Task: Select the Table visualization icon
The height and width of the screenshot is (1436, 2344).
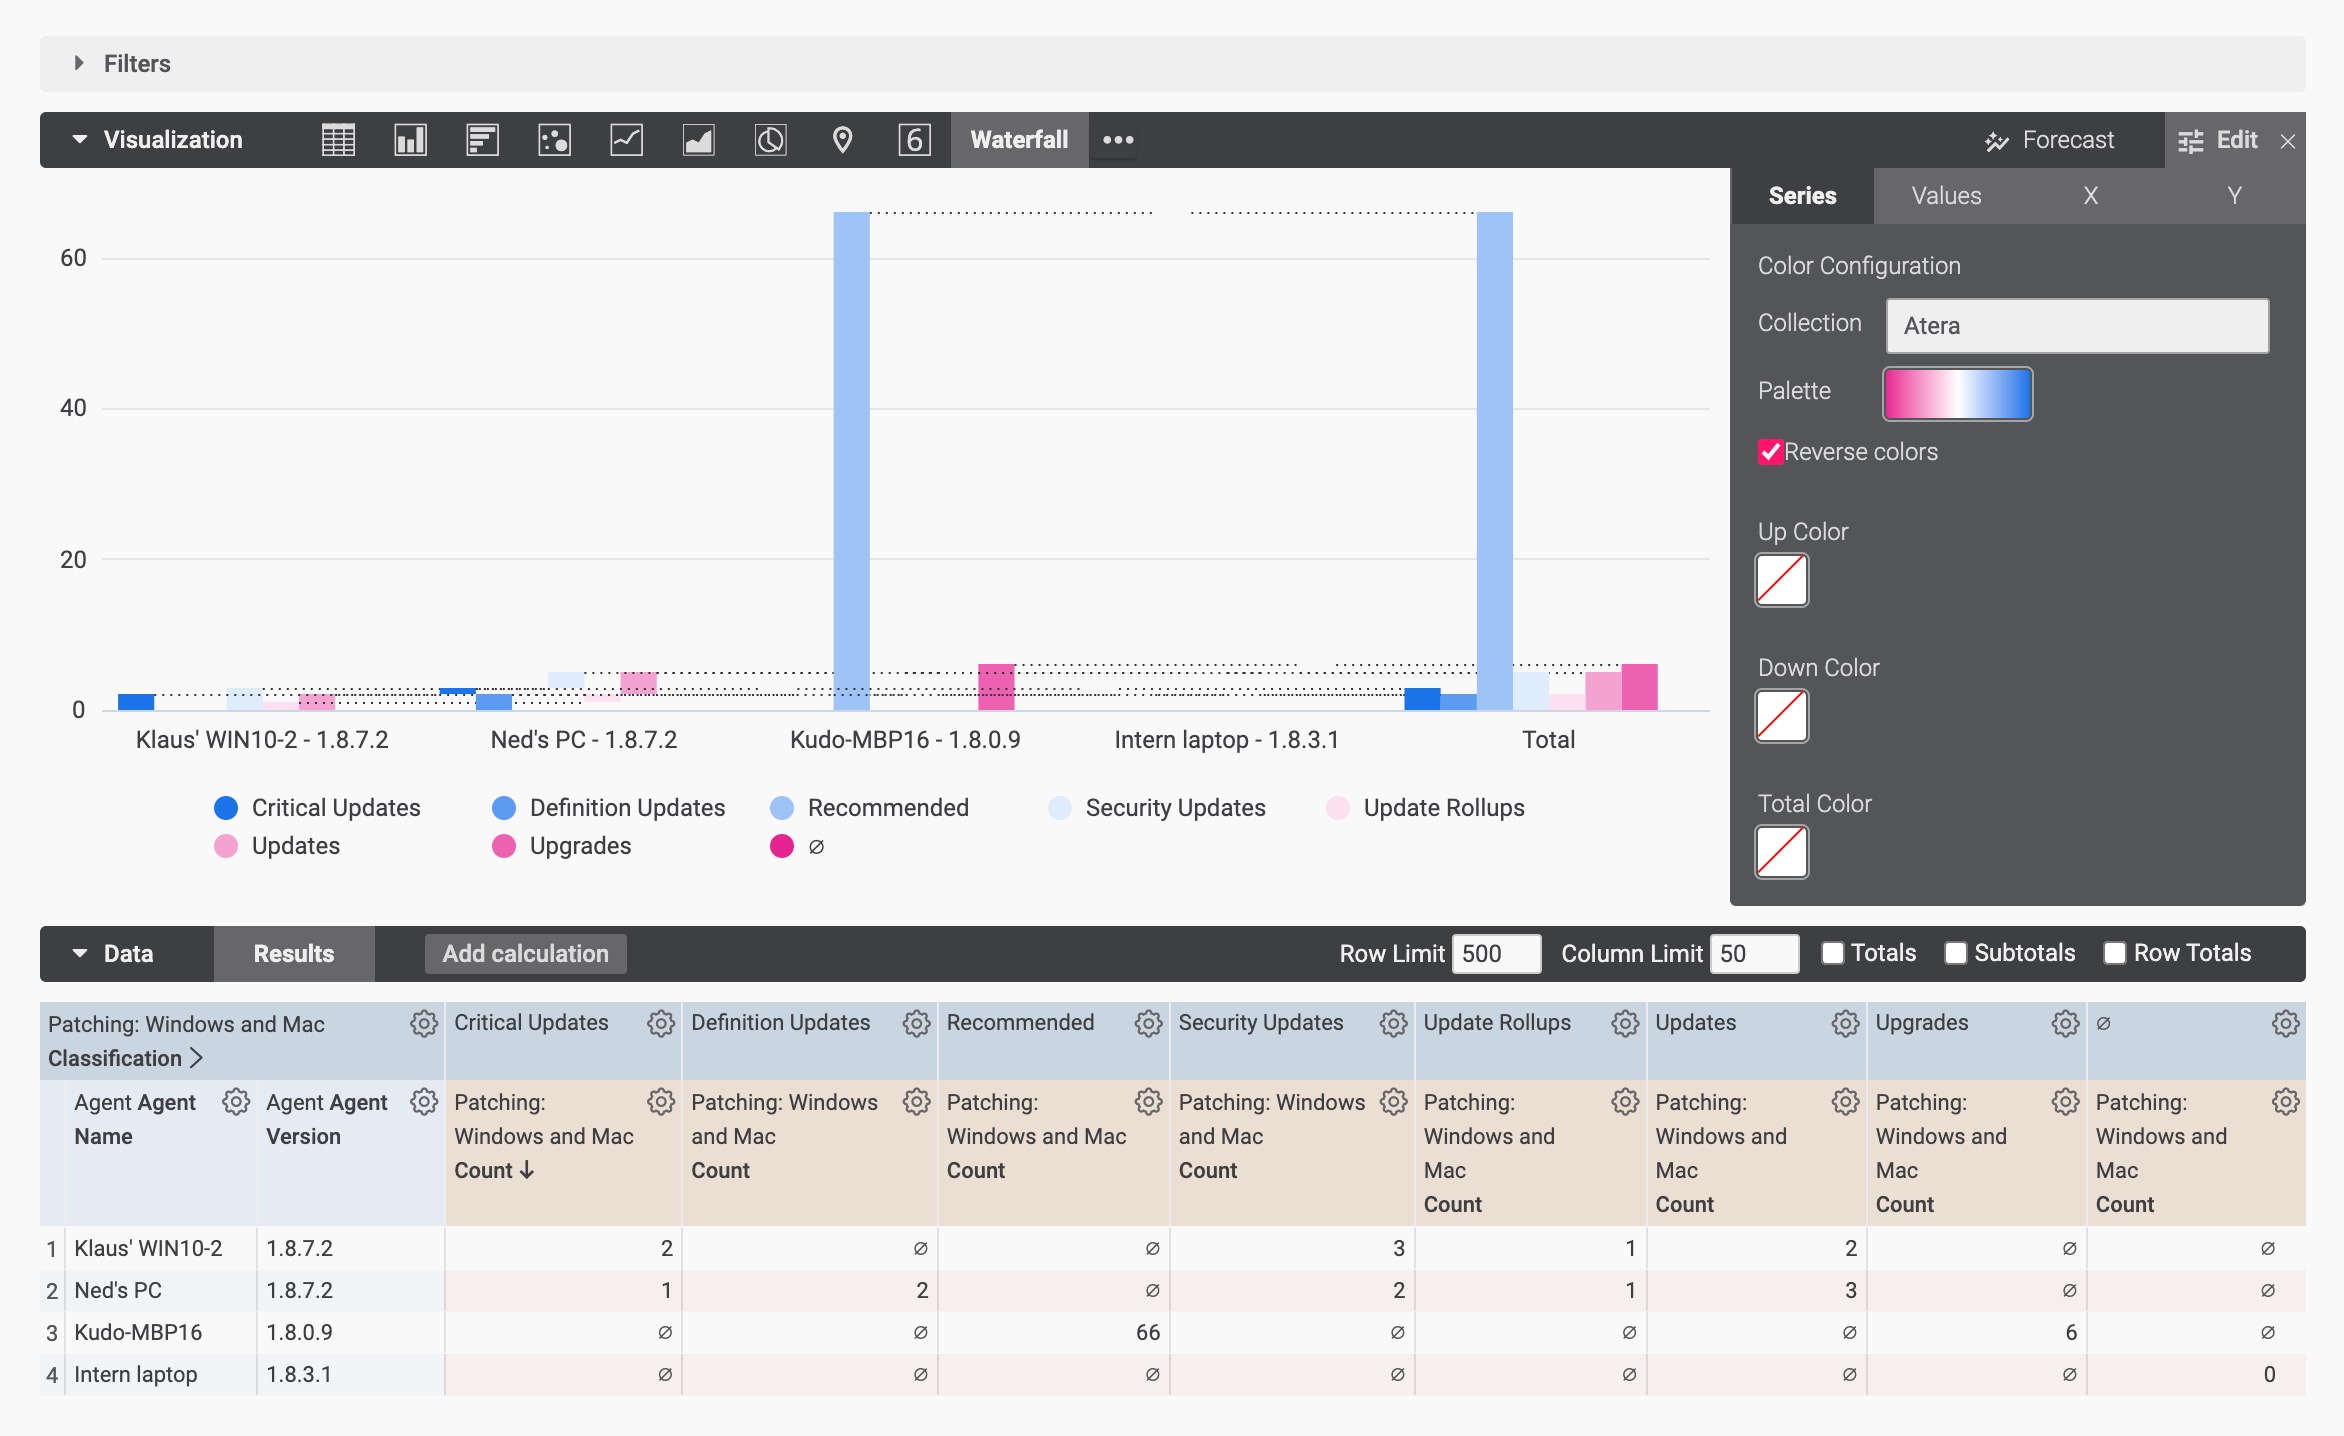Action: tap(338, 140)
